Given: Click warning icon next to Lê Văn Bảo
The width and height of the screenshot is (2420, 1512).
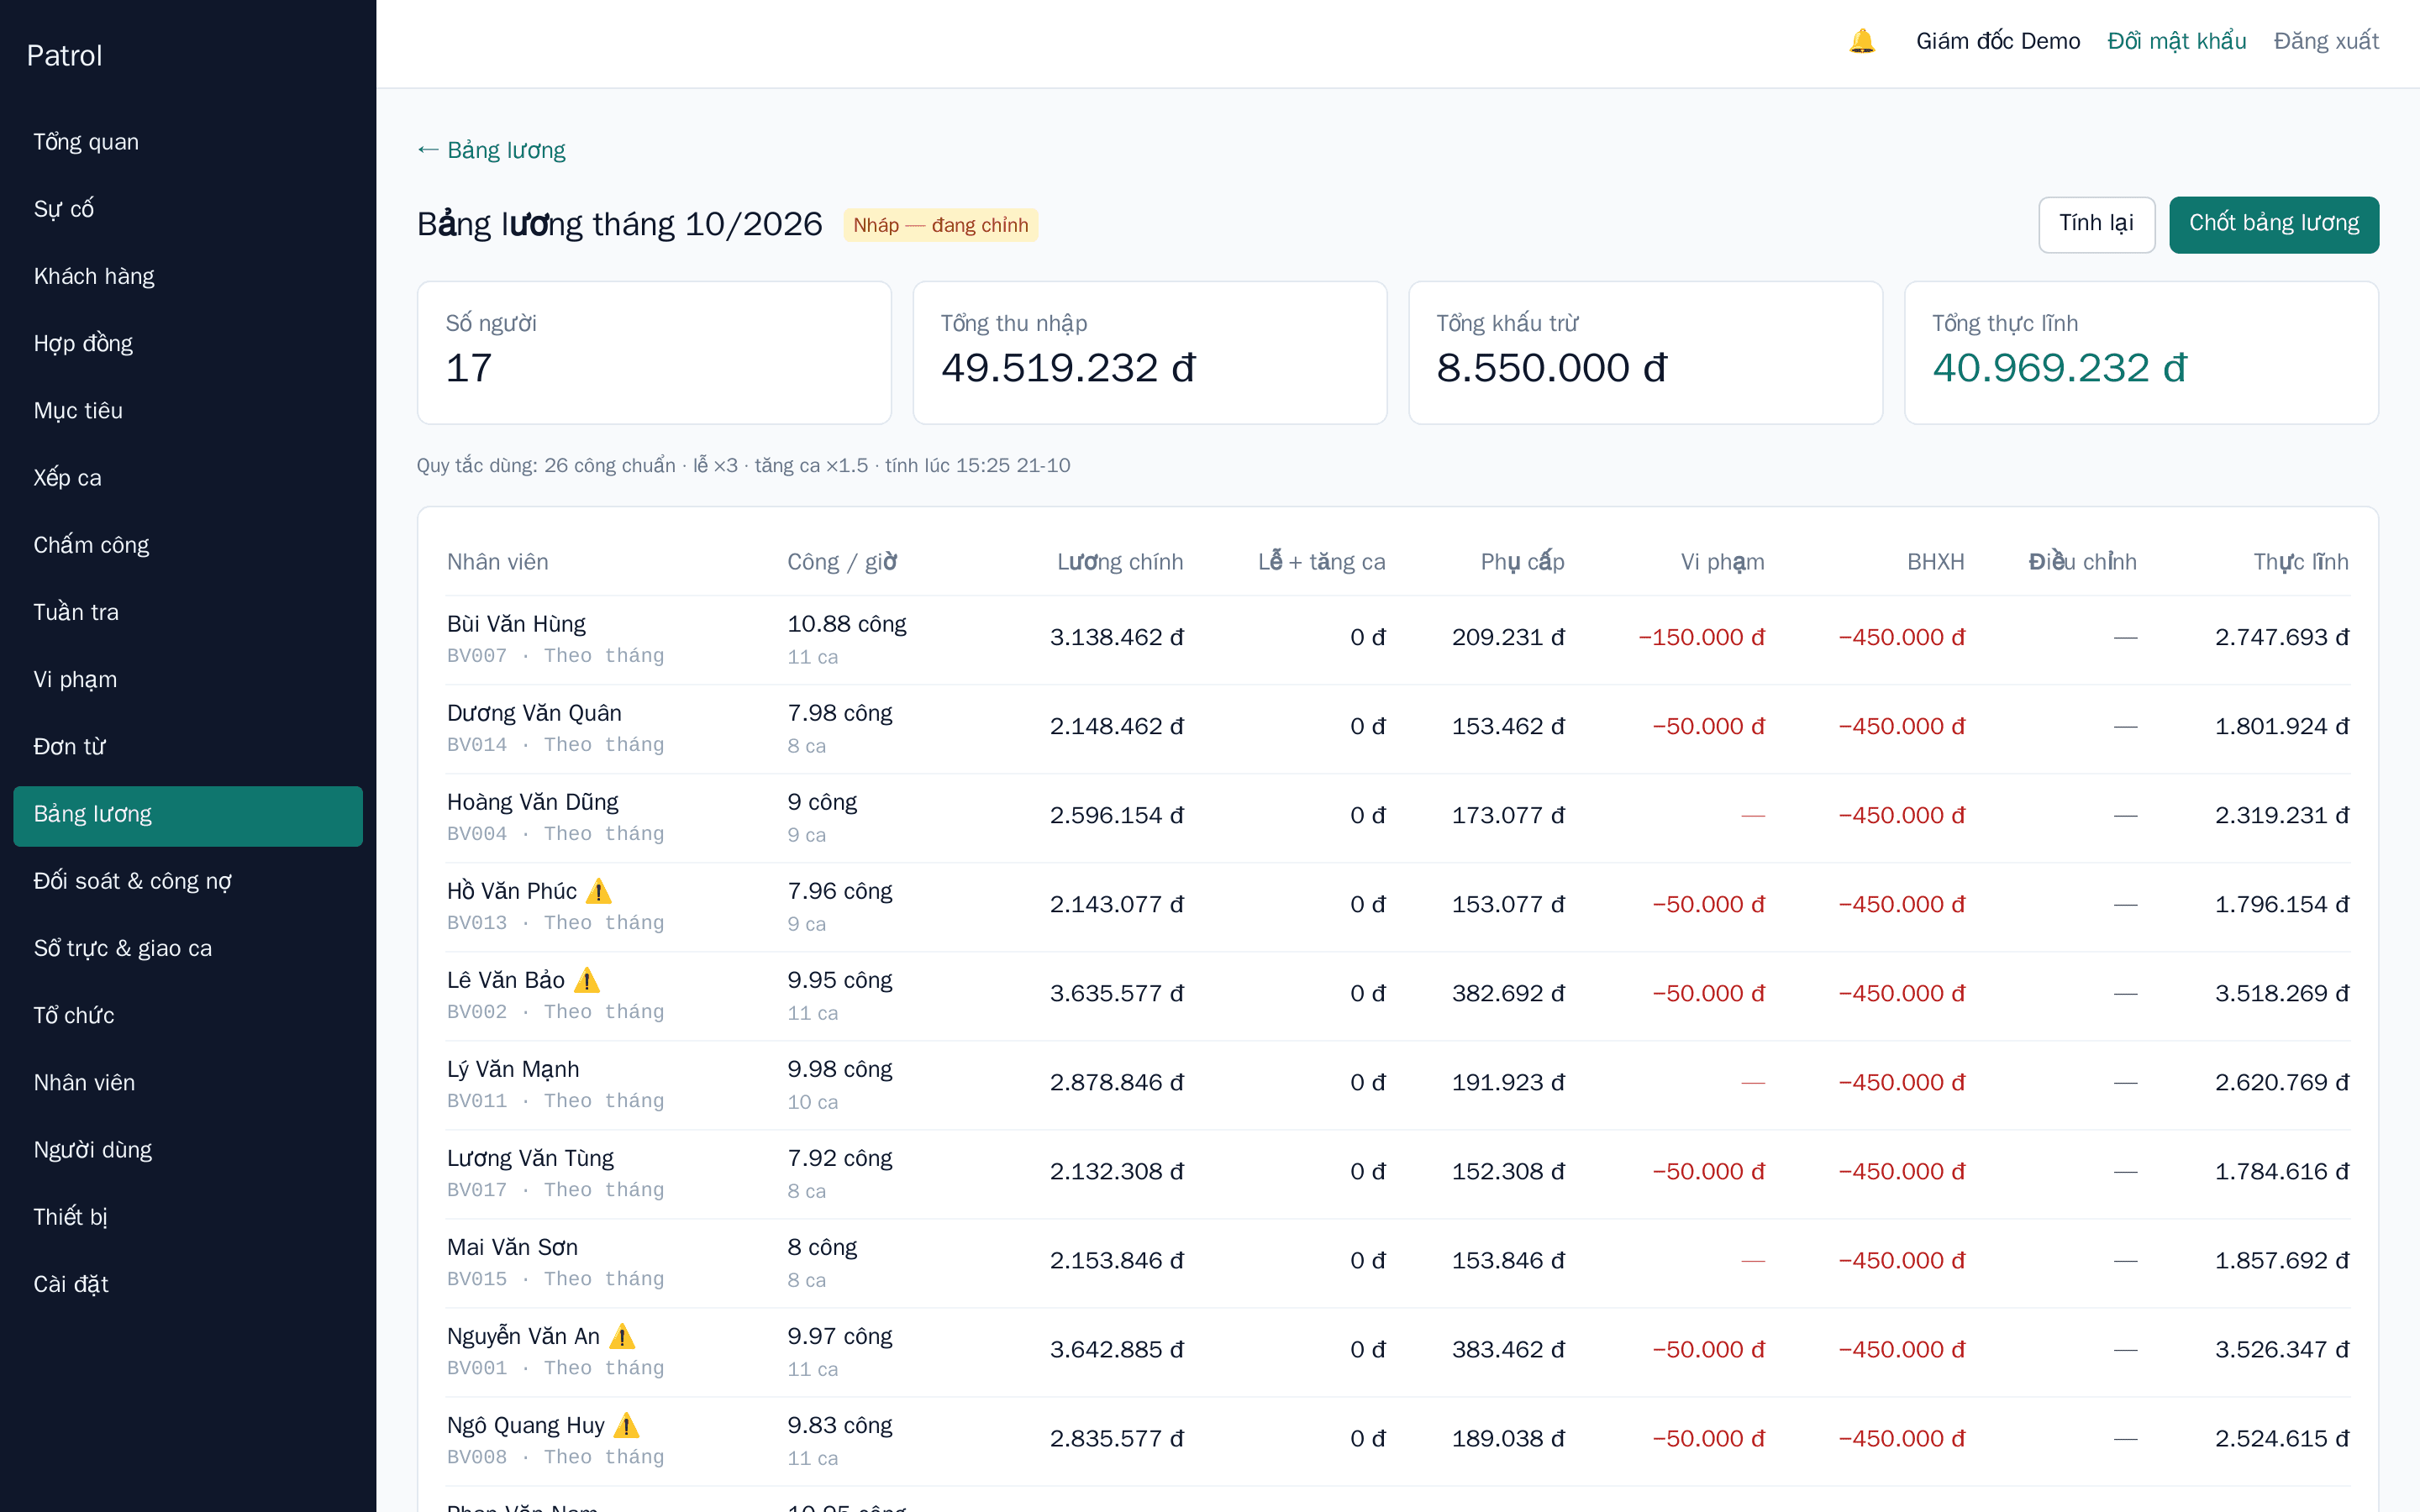Looking at the screenshot, I should 587,979.
